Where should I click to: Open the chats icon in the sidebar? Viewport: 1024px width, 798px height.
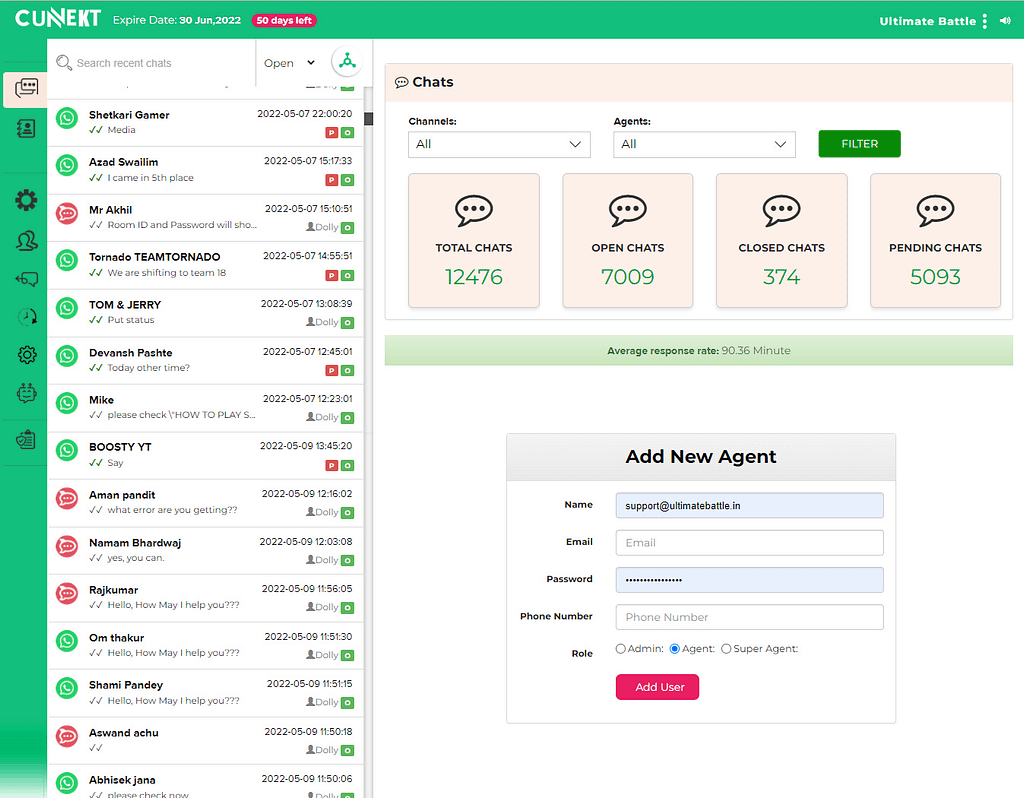click(x=27, y=88)
